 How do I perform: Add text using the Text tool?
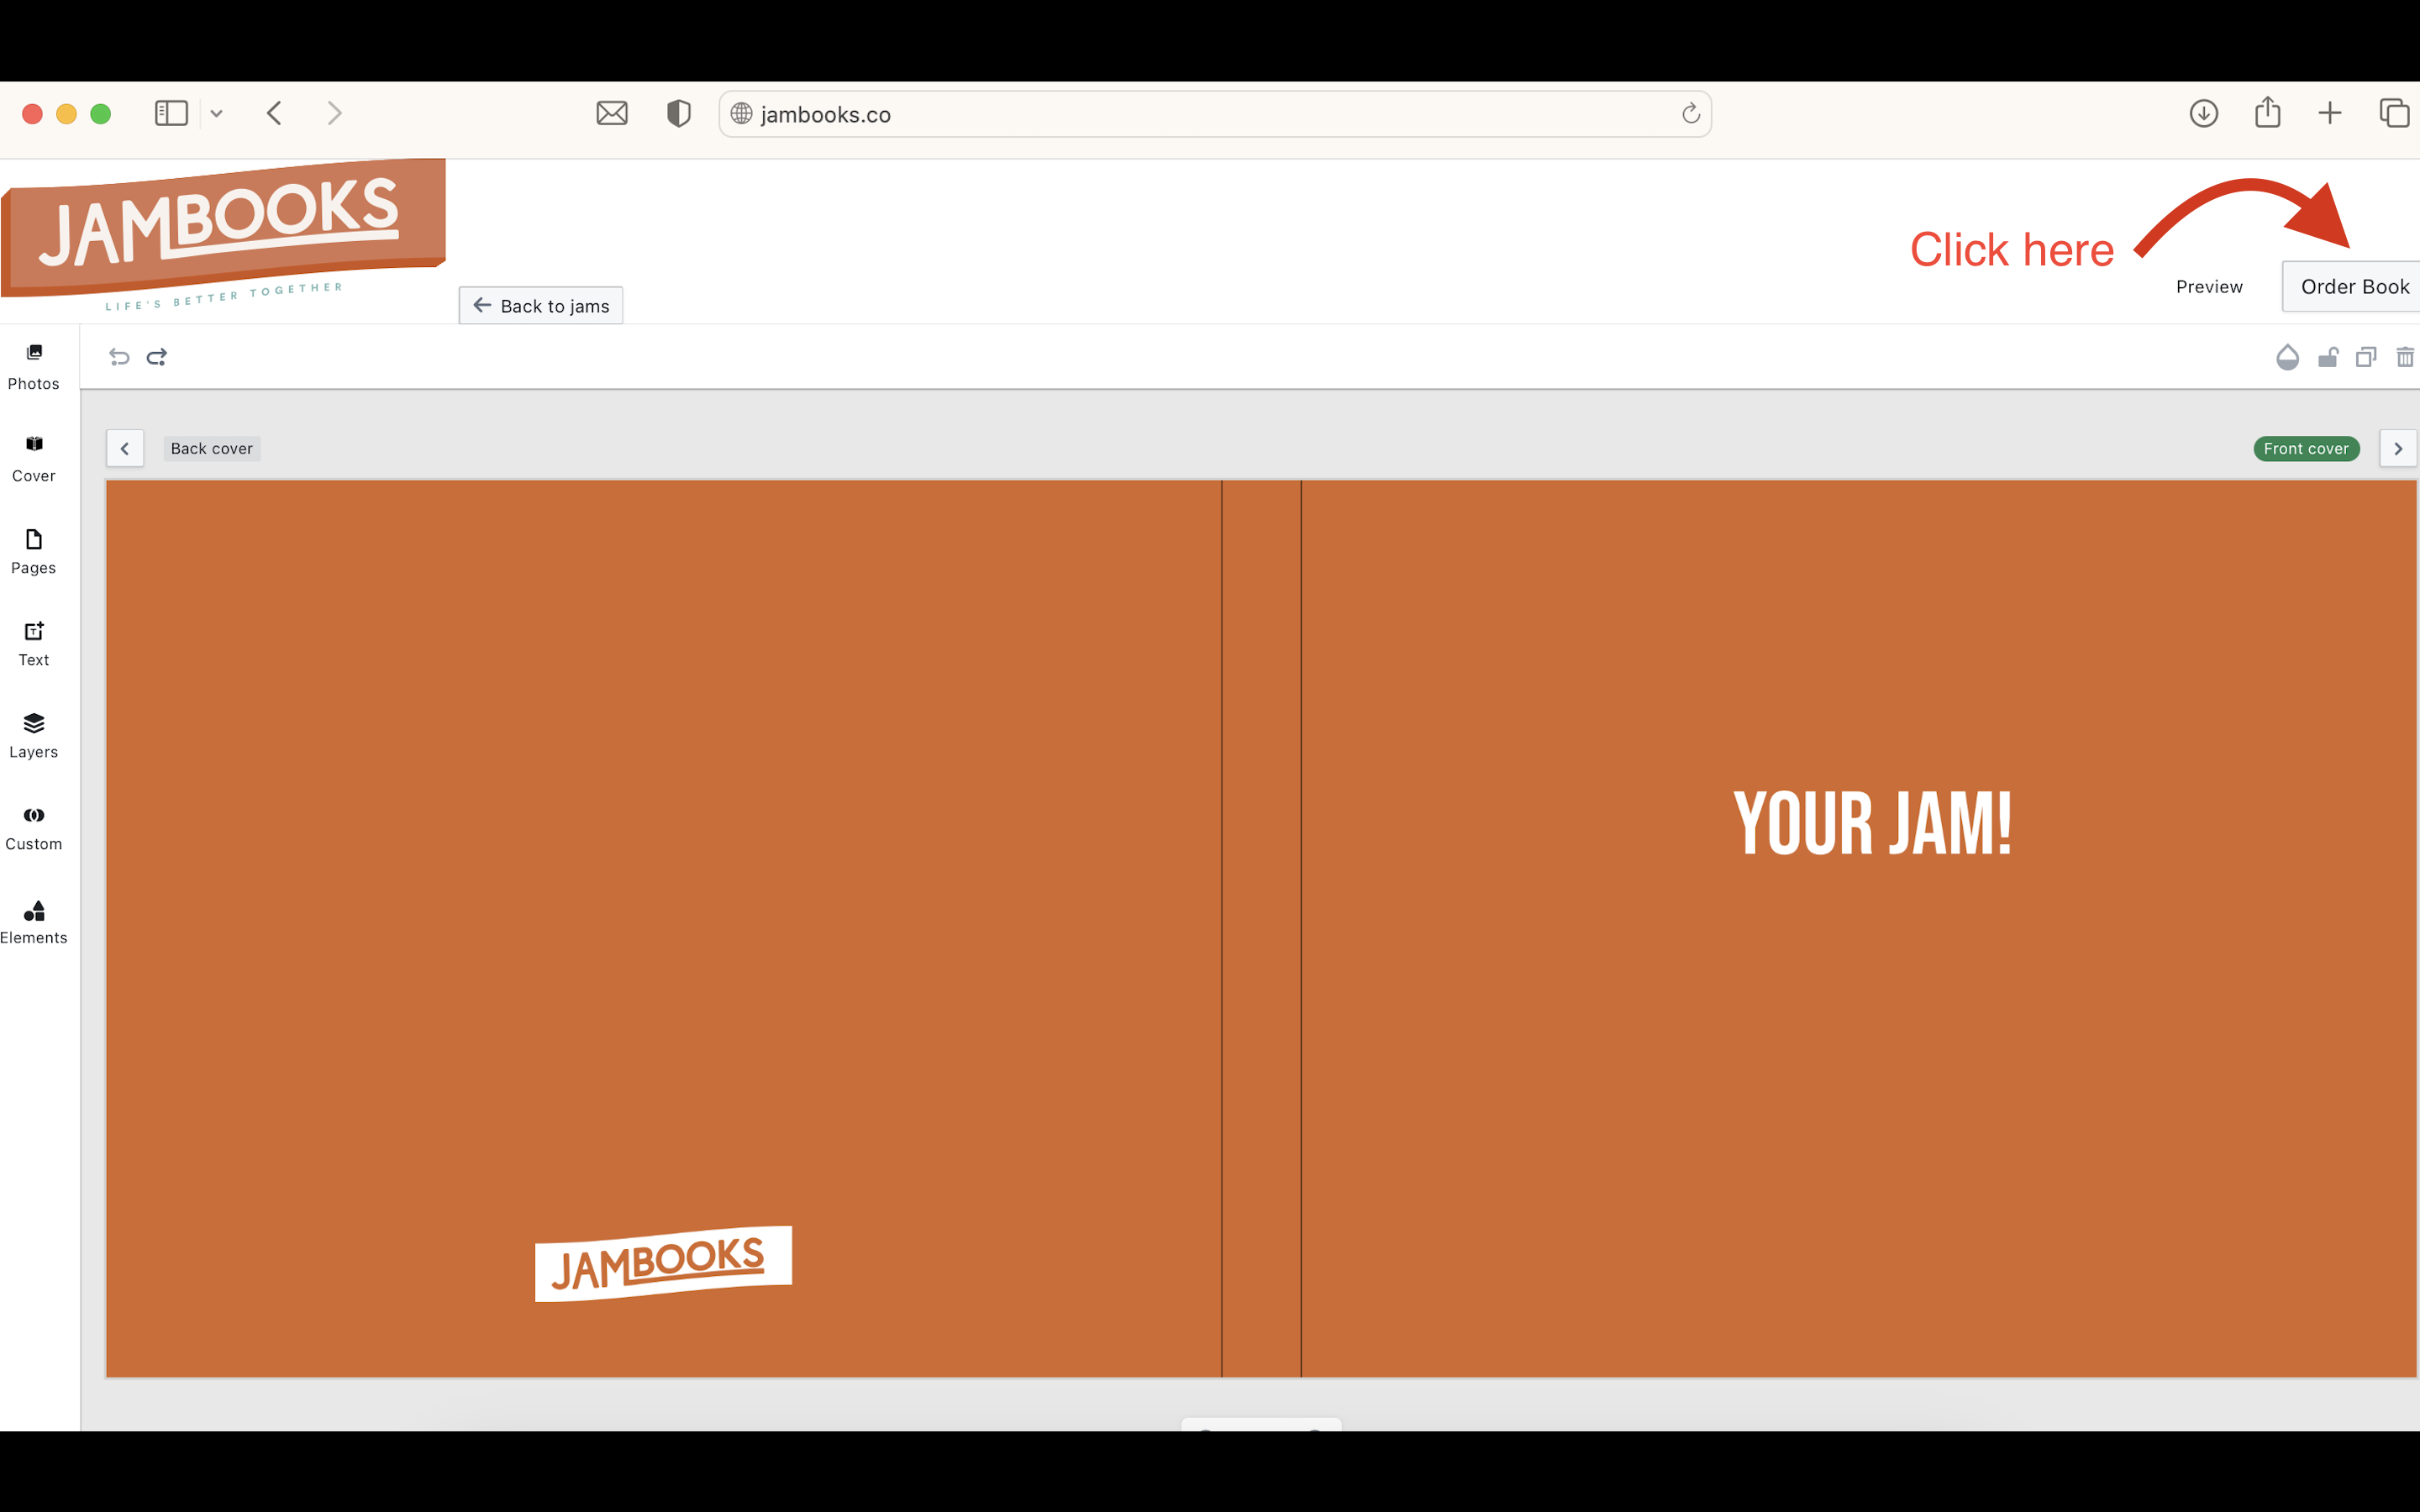tap(33, 642)
